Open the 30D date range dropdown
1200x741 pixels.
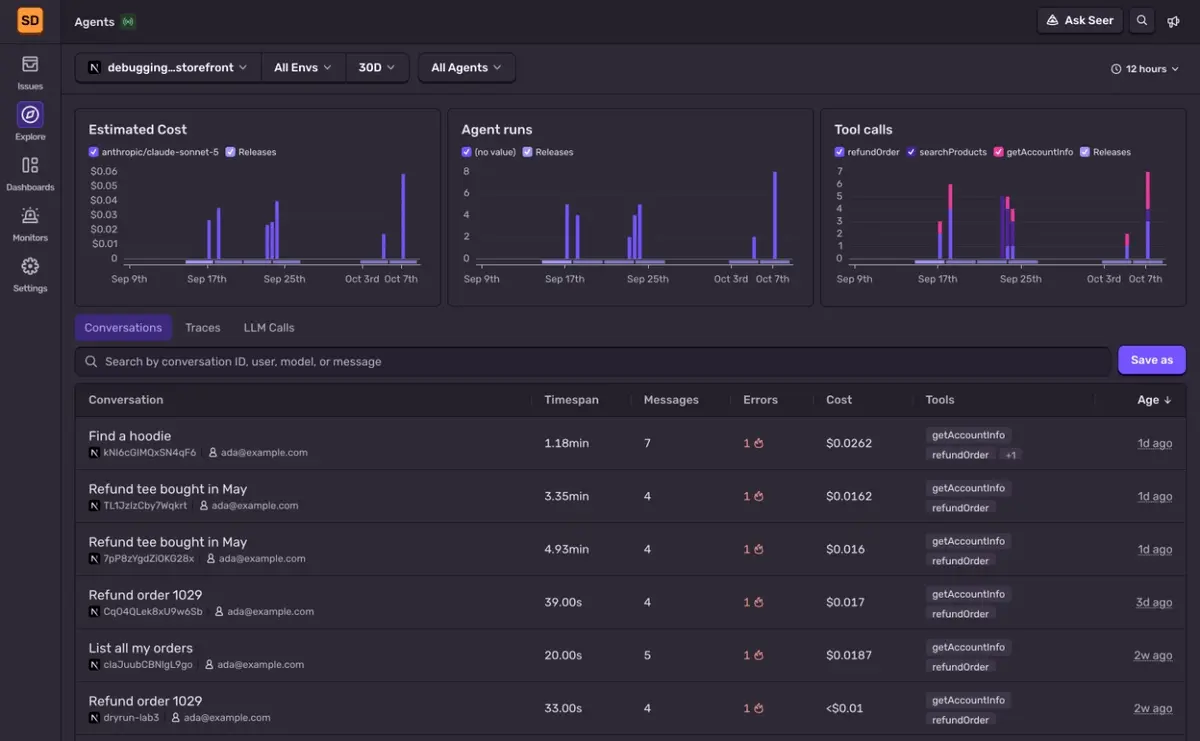coord(377,68)
